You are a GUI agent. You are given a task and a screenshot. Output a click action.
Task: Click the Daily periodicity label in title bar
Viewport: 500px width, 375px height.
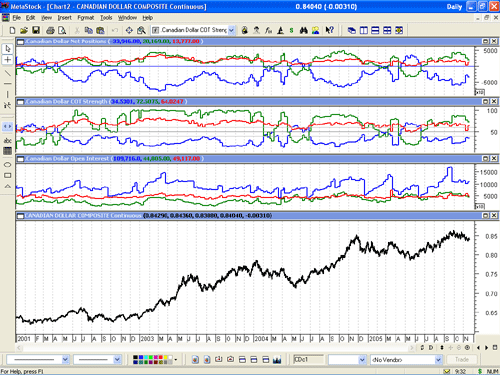(454, 7)
